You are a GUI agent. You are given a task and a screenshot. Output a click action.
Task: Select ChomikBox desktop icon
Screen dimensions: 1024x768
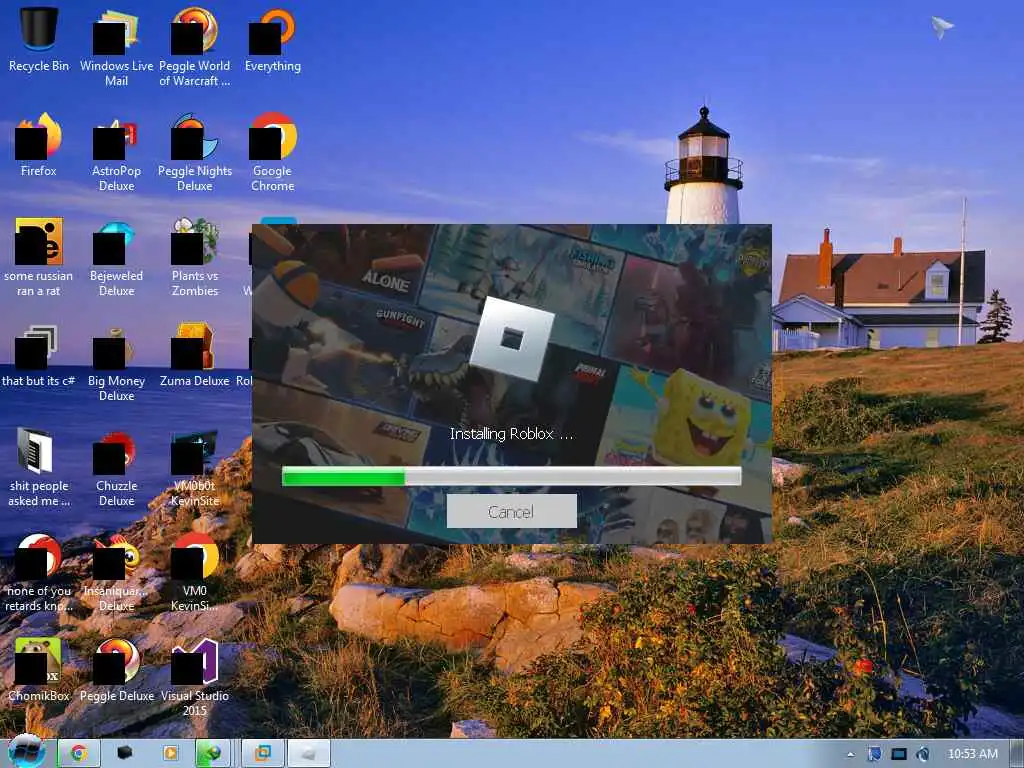pos(39,670)
